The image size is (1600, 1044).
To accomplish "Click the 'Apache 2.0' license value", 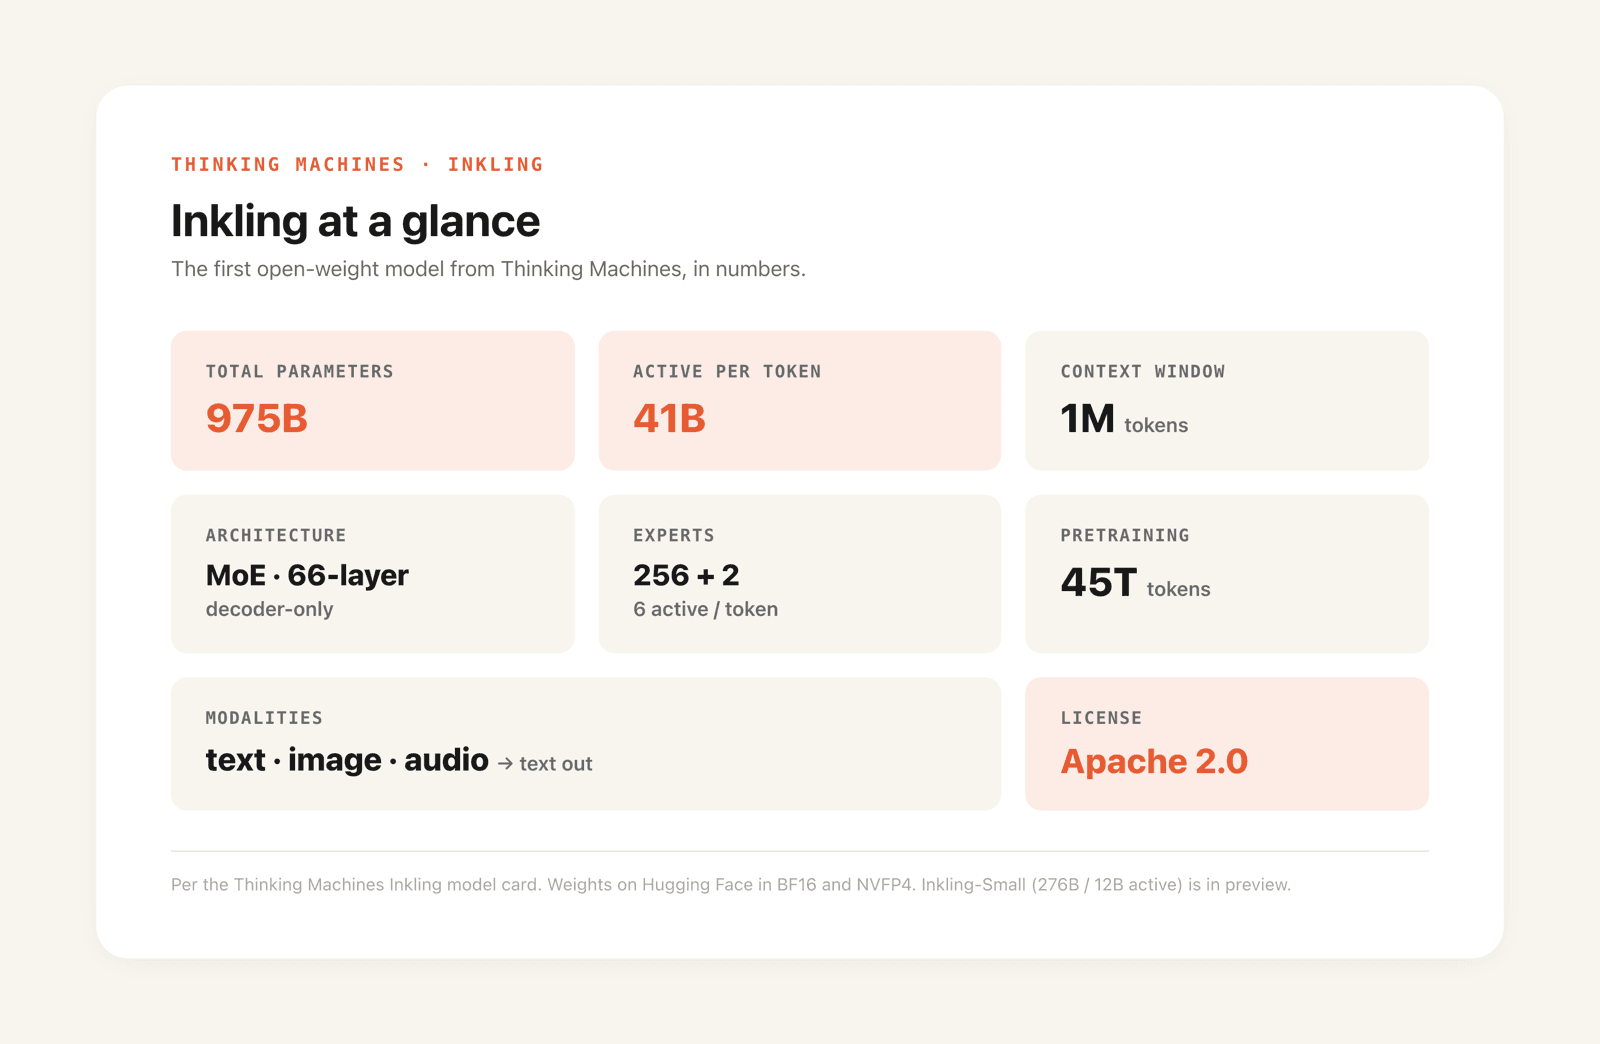I will (x=1154, y=762).
